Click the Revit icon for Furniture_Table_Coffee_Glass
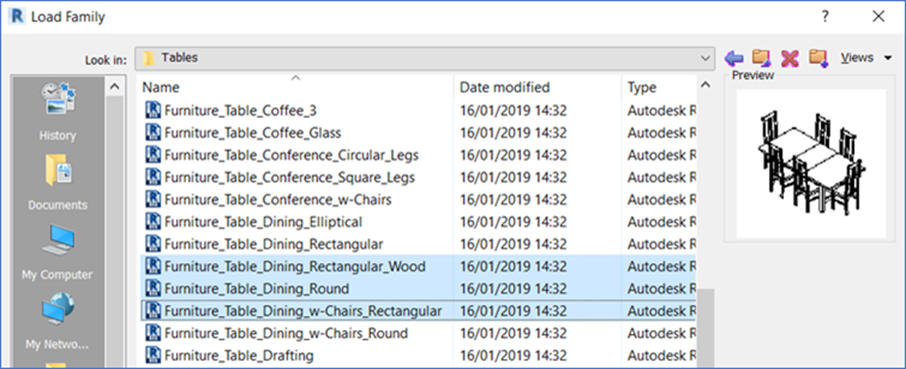Viewport: 906px width, 369px height. click(153, 133)
